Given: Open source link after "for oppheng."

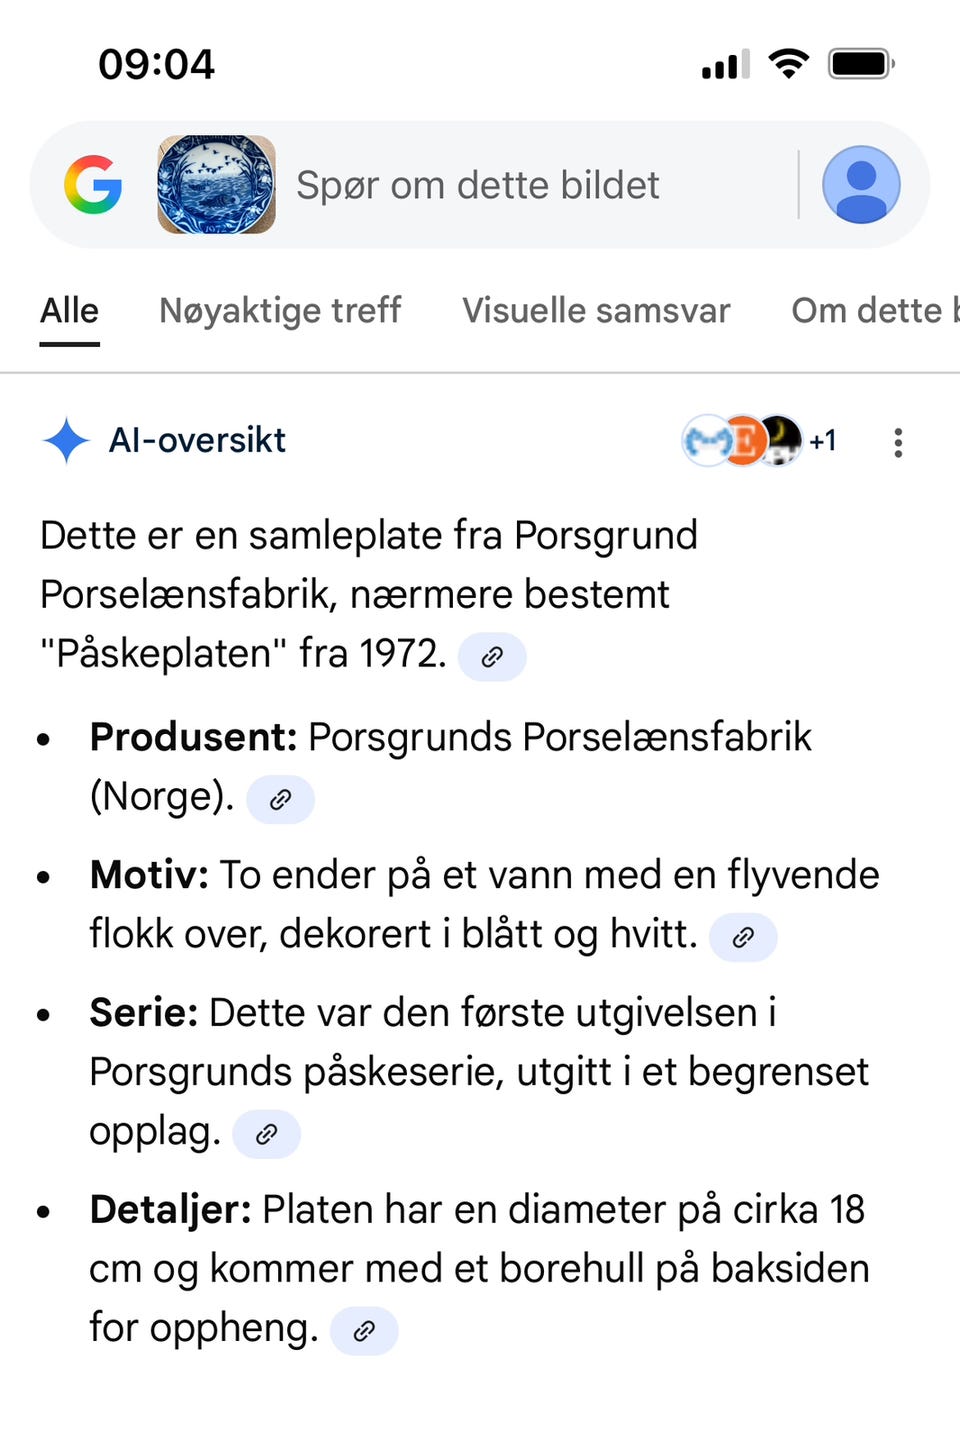Looking at the screenshot, I should tap(364, 1331).
